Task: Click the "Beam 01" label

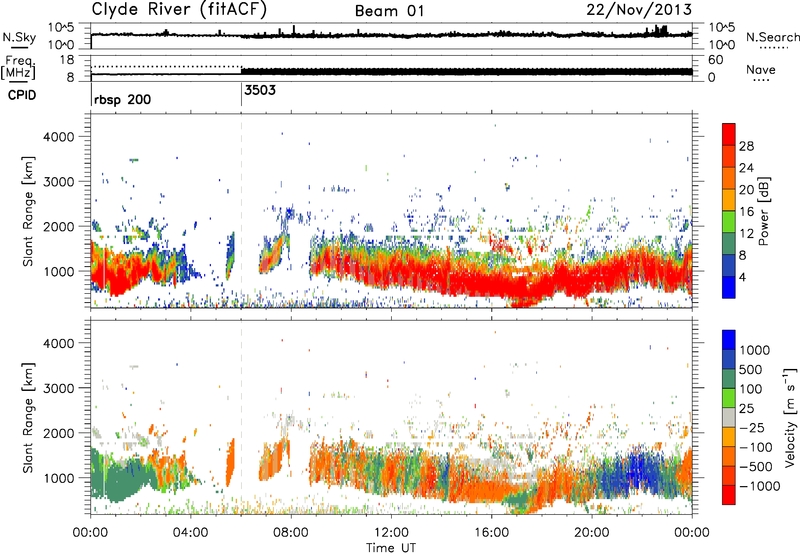Action: (389, 11)
